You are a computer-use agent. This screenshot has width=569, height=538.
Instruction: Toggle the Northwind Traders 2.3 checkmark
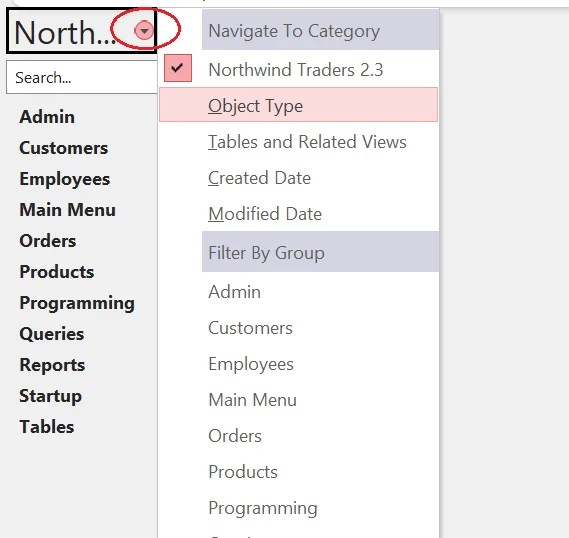[x=178, y=68]
